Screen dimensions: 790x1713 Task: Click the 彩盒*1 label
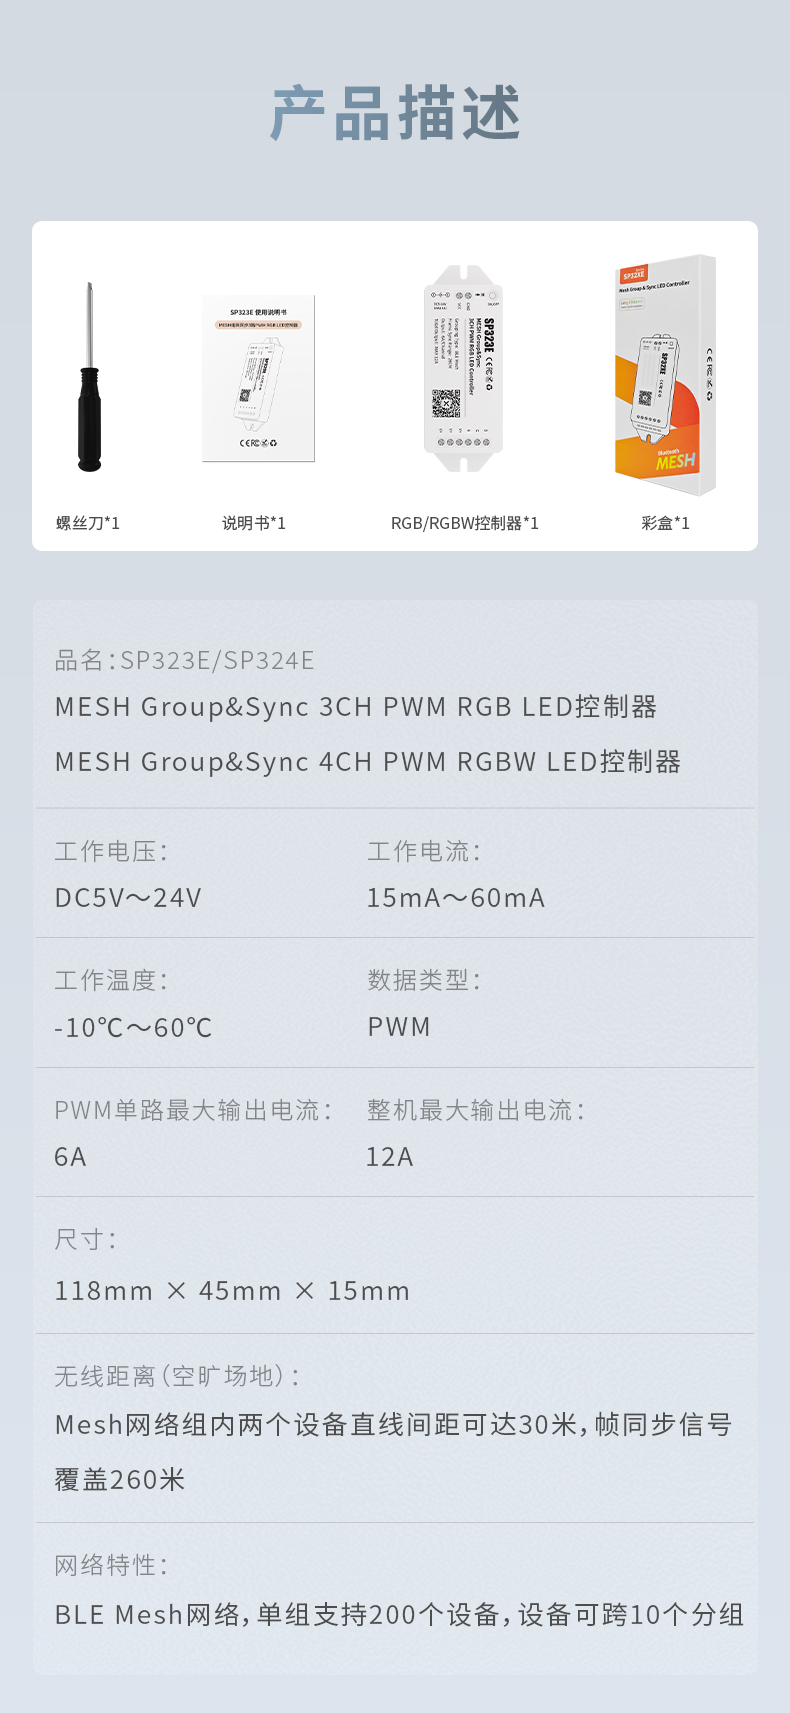pyautogui.click(x=665, y=523)
